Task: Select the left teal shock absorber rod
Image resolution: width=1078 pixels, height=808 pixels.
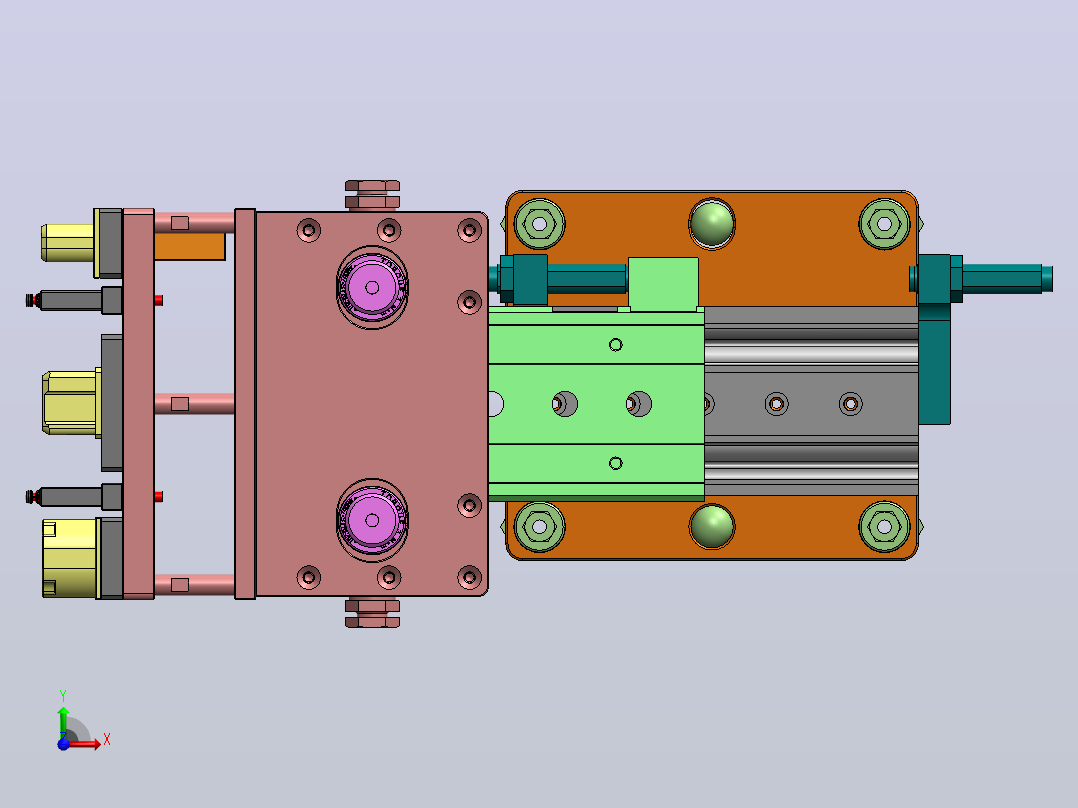Action: 586,279
